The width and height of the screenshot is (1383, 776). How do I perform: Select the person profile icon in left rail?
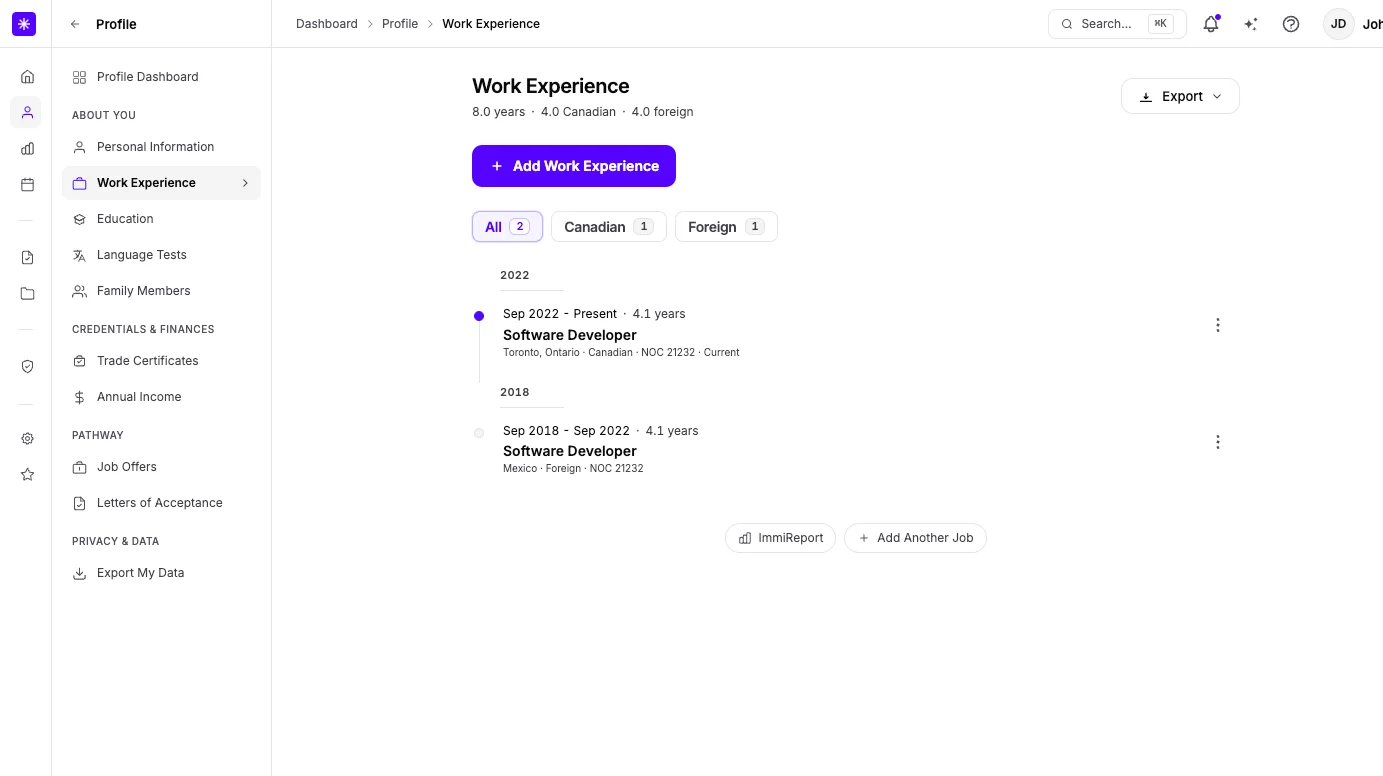coord(27,113)
